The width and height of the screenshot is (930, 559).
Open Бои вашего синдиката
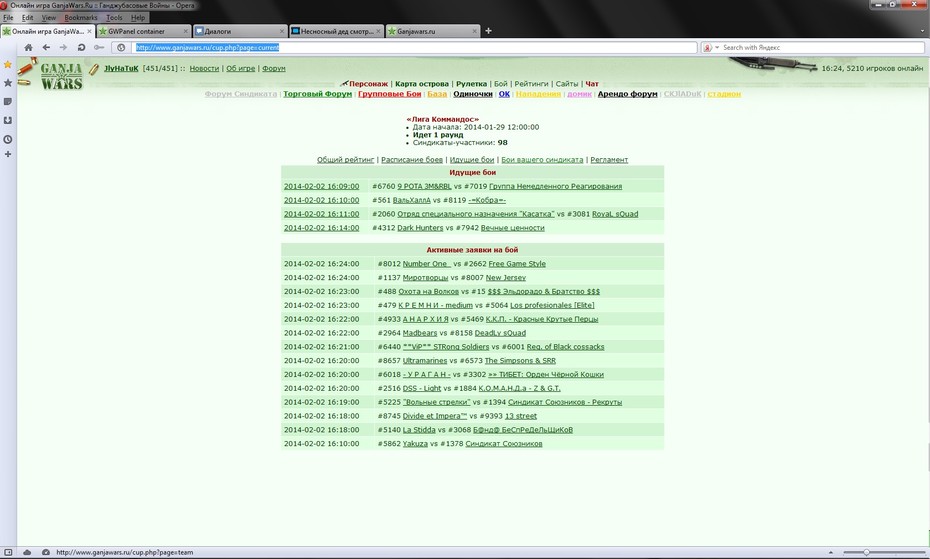point(542,160)
